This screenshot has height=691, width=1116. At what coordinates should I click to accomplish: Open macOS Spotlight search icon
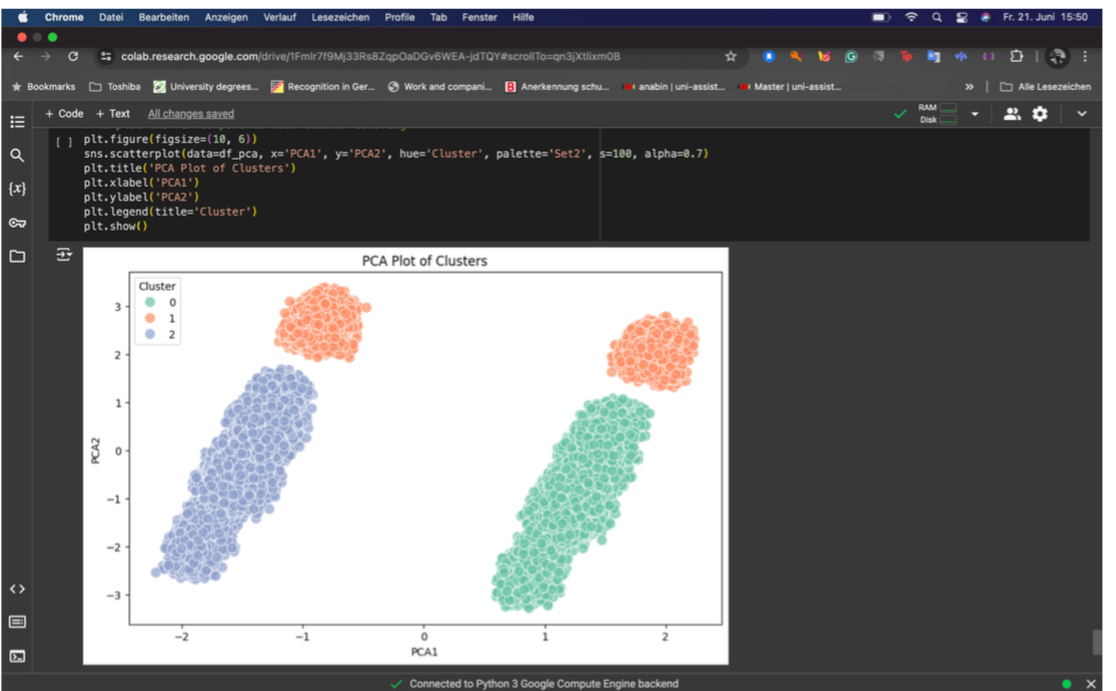[937, 17]
